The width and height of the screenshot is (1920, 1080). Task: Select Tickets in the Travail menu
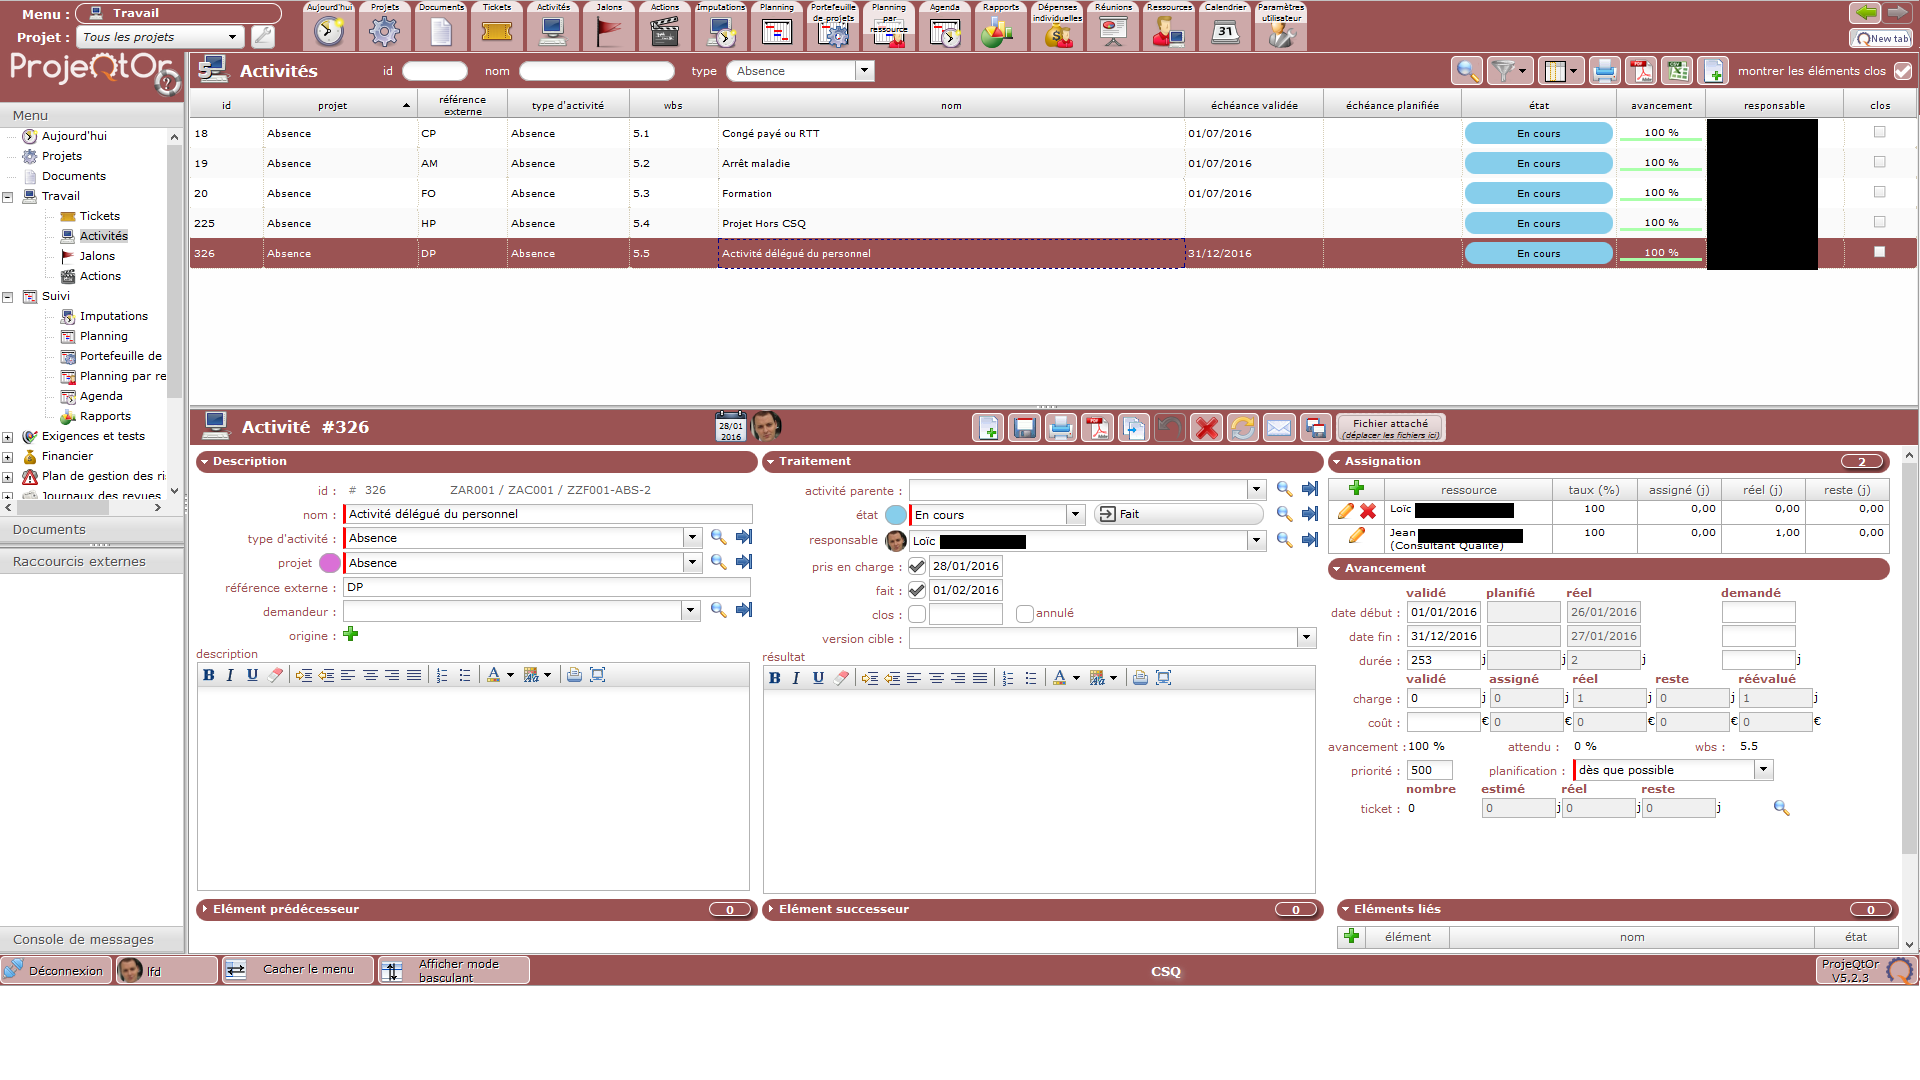coord(99,216)
